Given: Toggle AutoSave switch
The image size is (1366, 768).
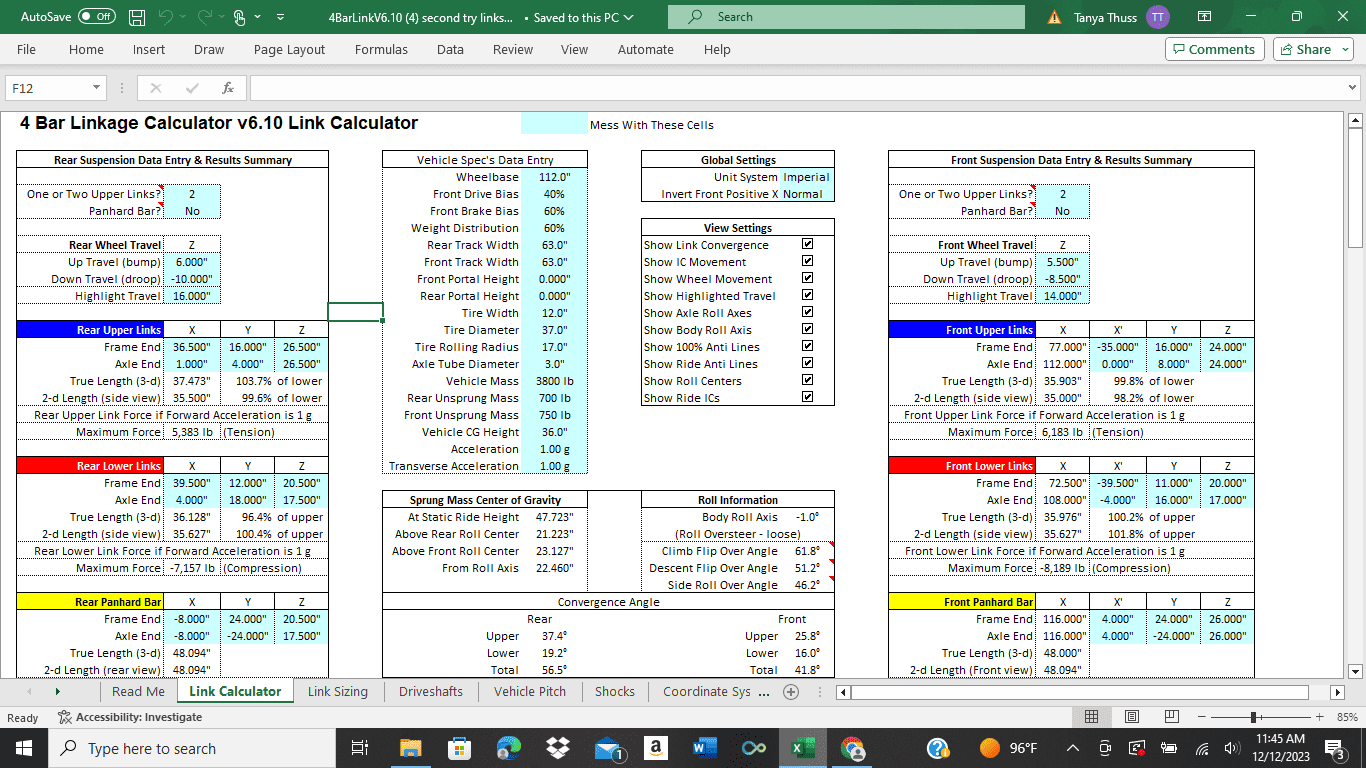Looking at the screenshot, I should [97, 17].
